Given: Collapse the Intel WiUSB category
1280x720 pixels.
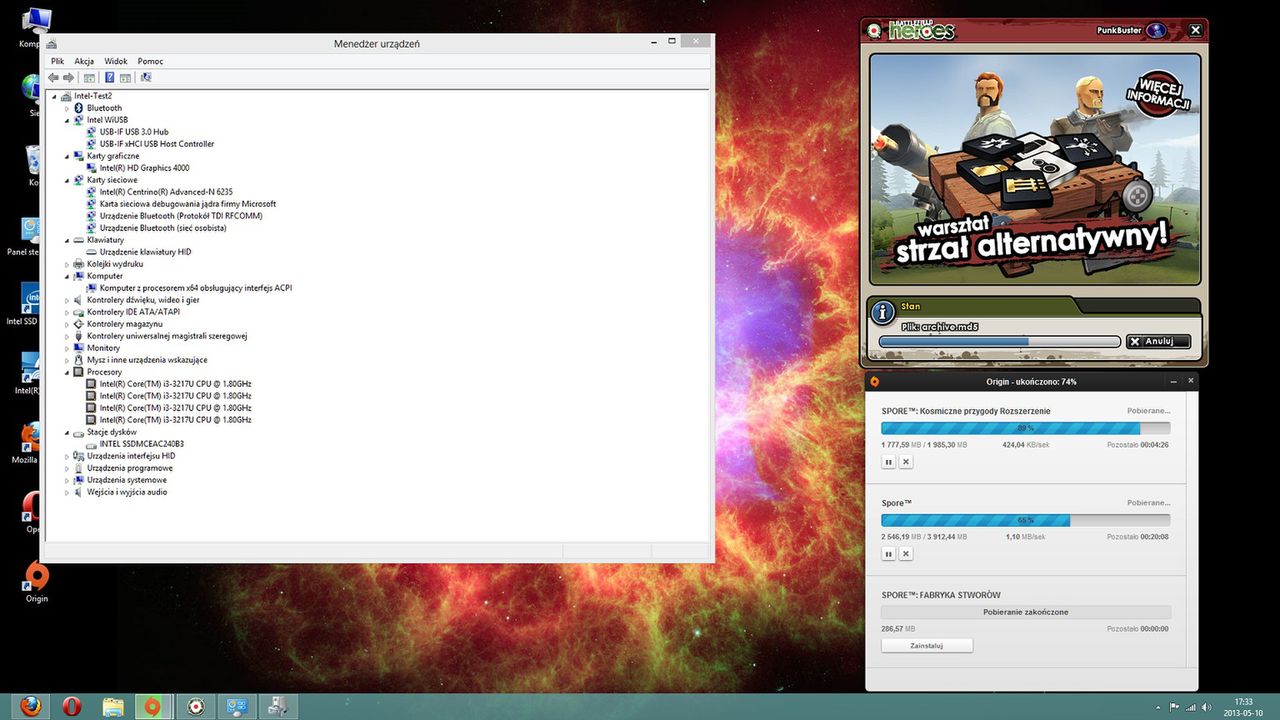Looking at the screenshot, I should coord(67,120).
